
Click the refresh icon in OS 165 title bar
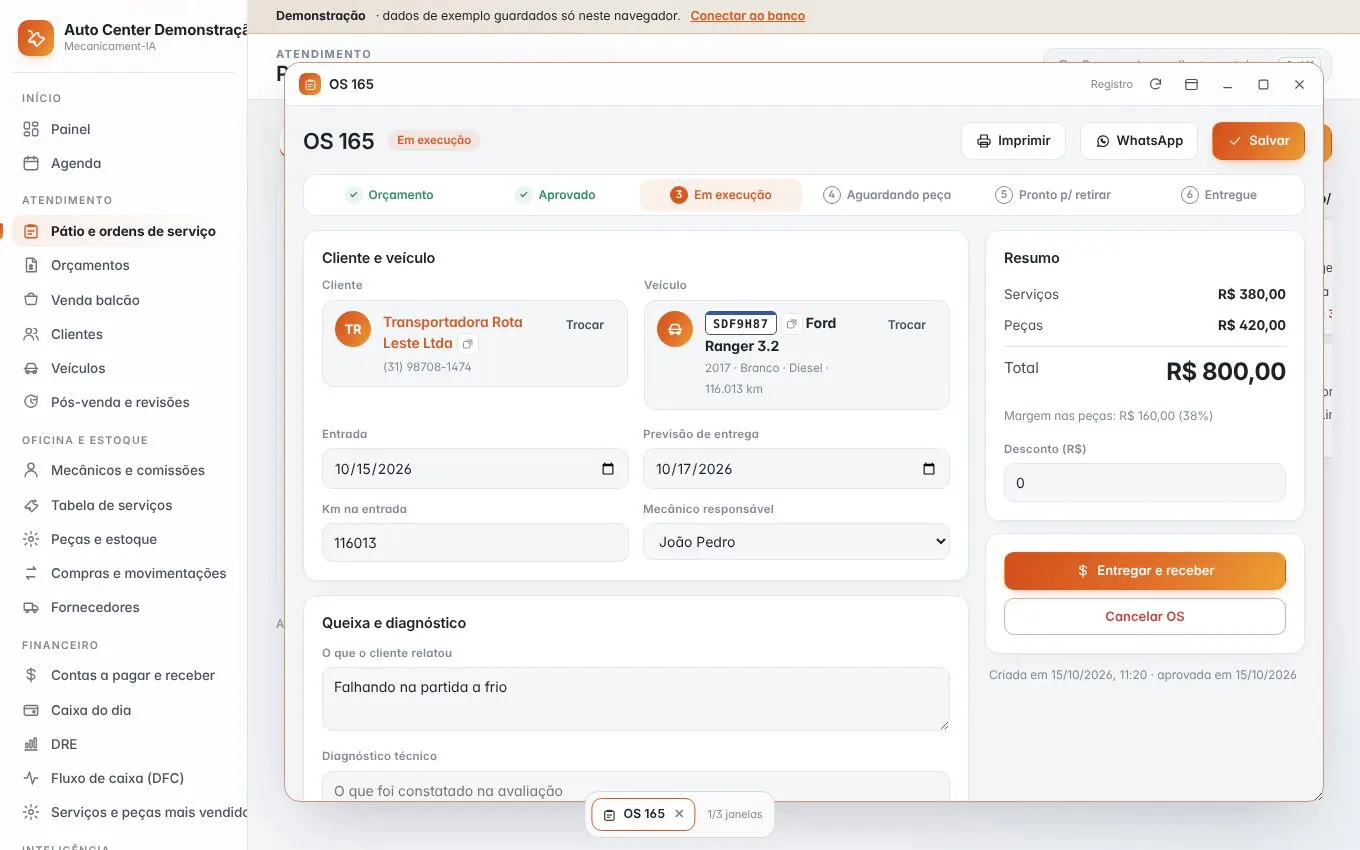(1155, 84)
